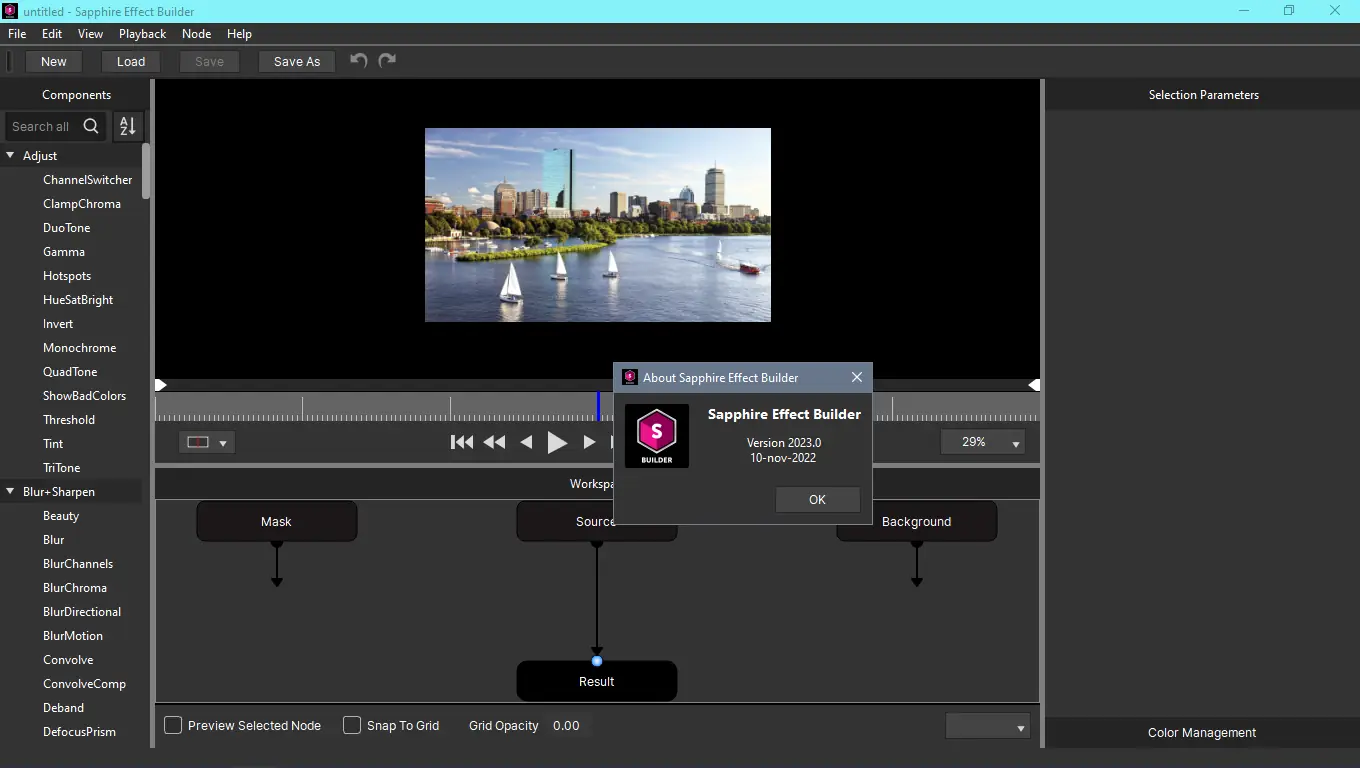Select the BlurMotion component
The image size is (1360, 768).
73,636
